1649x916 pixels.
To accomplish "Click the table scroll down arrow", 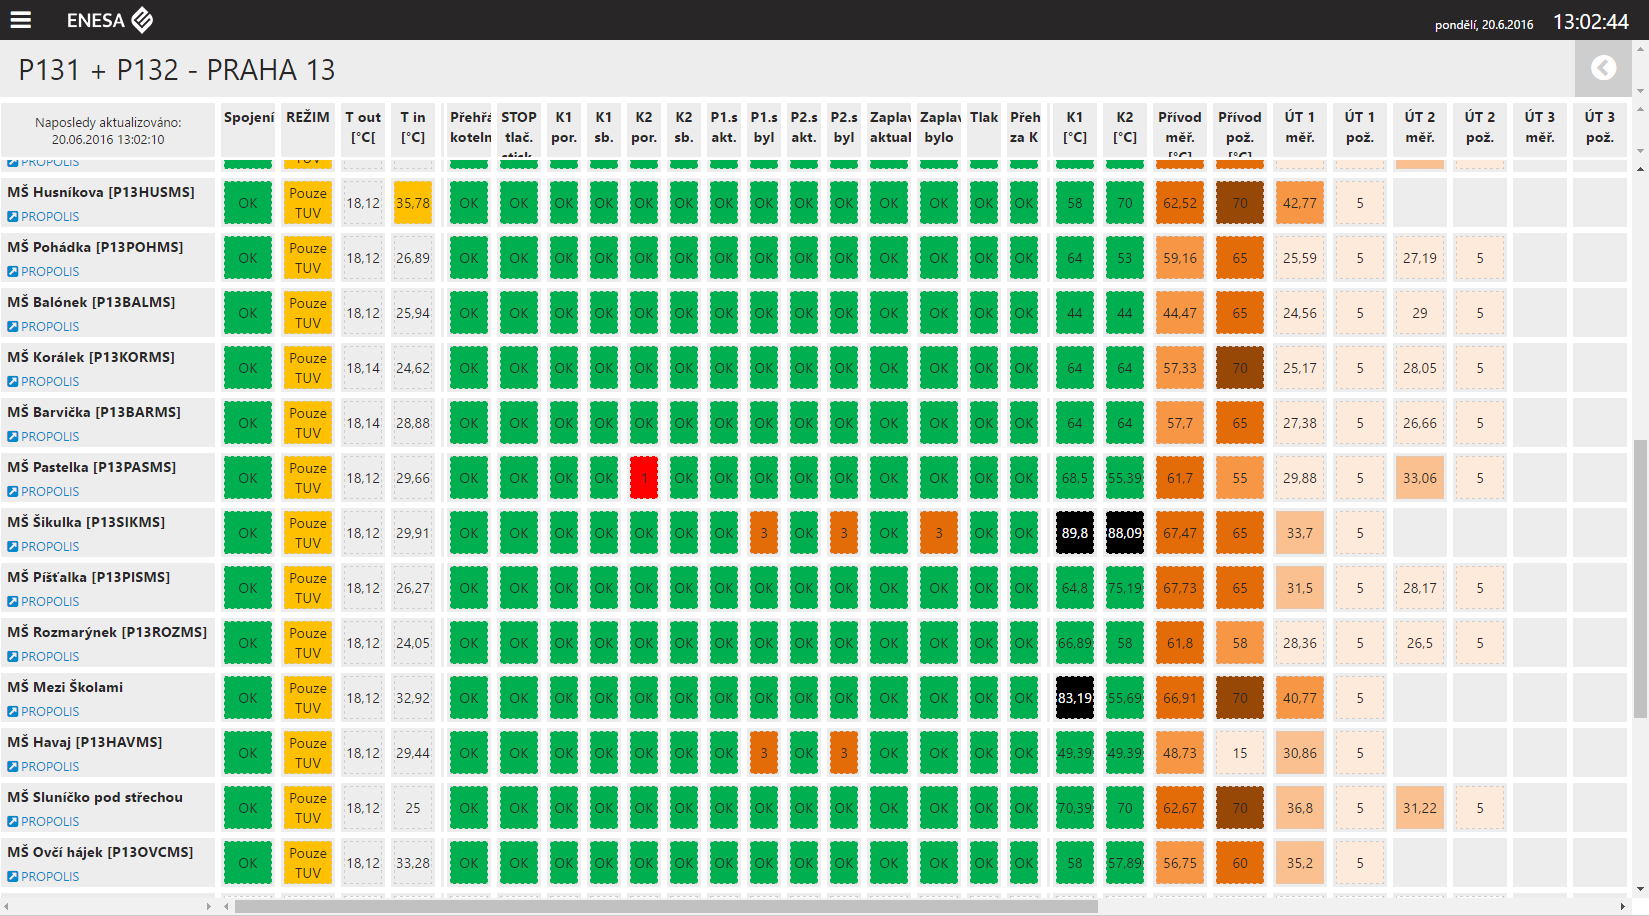I will pyautogui.click(x=1640, y=889).
